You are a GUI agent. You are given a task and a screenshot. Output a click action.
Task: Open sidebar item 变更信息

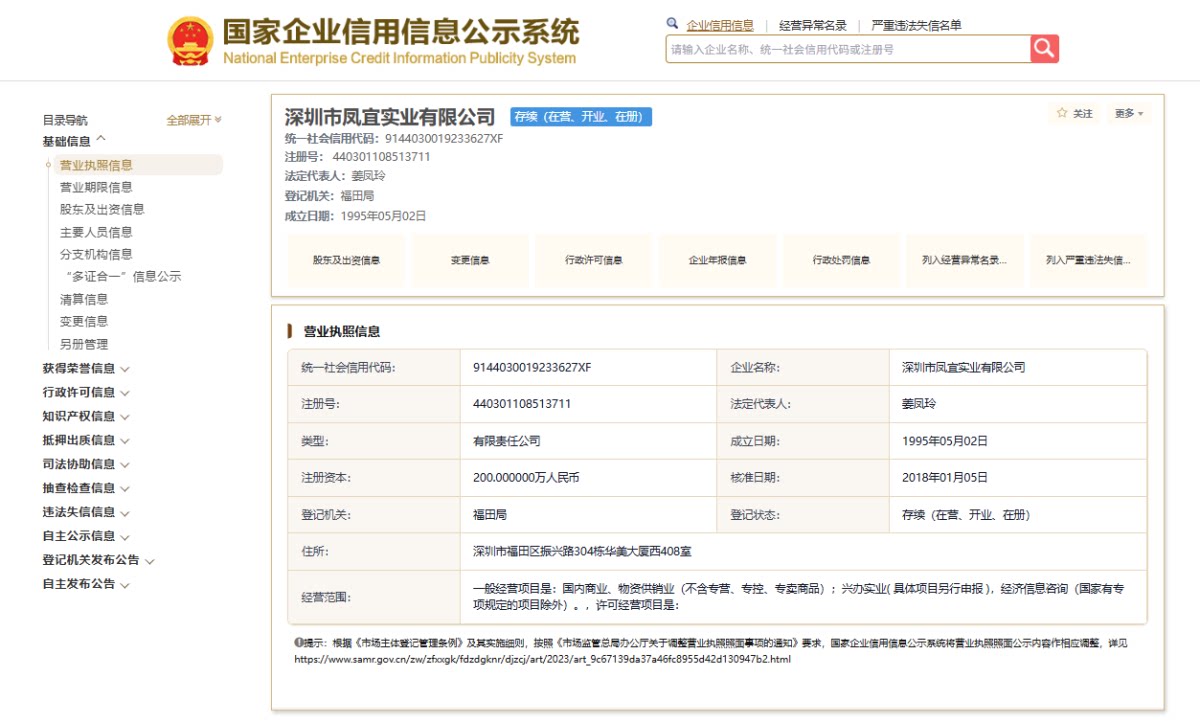(x=84, y=321)
